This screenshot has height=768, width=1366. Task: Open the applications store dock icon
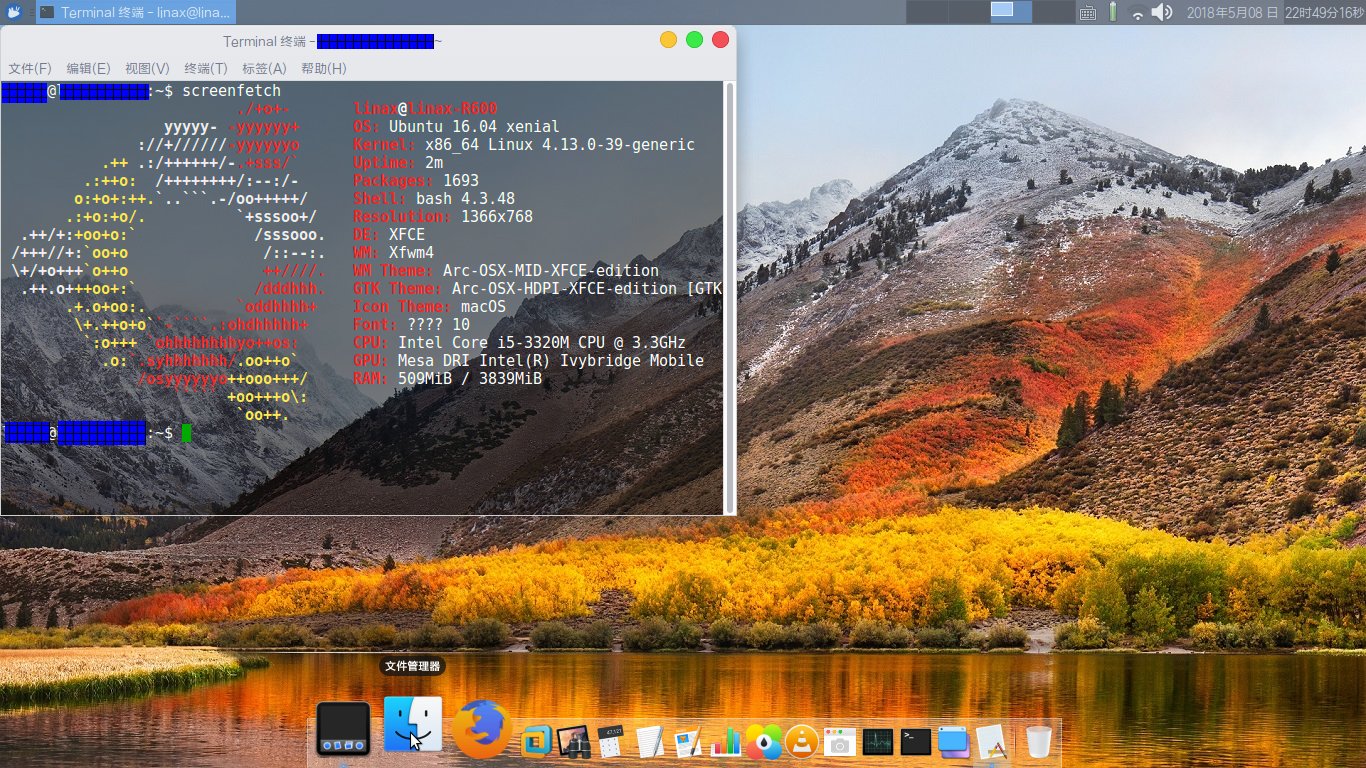991,741
